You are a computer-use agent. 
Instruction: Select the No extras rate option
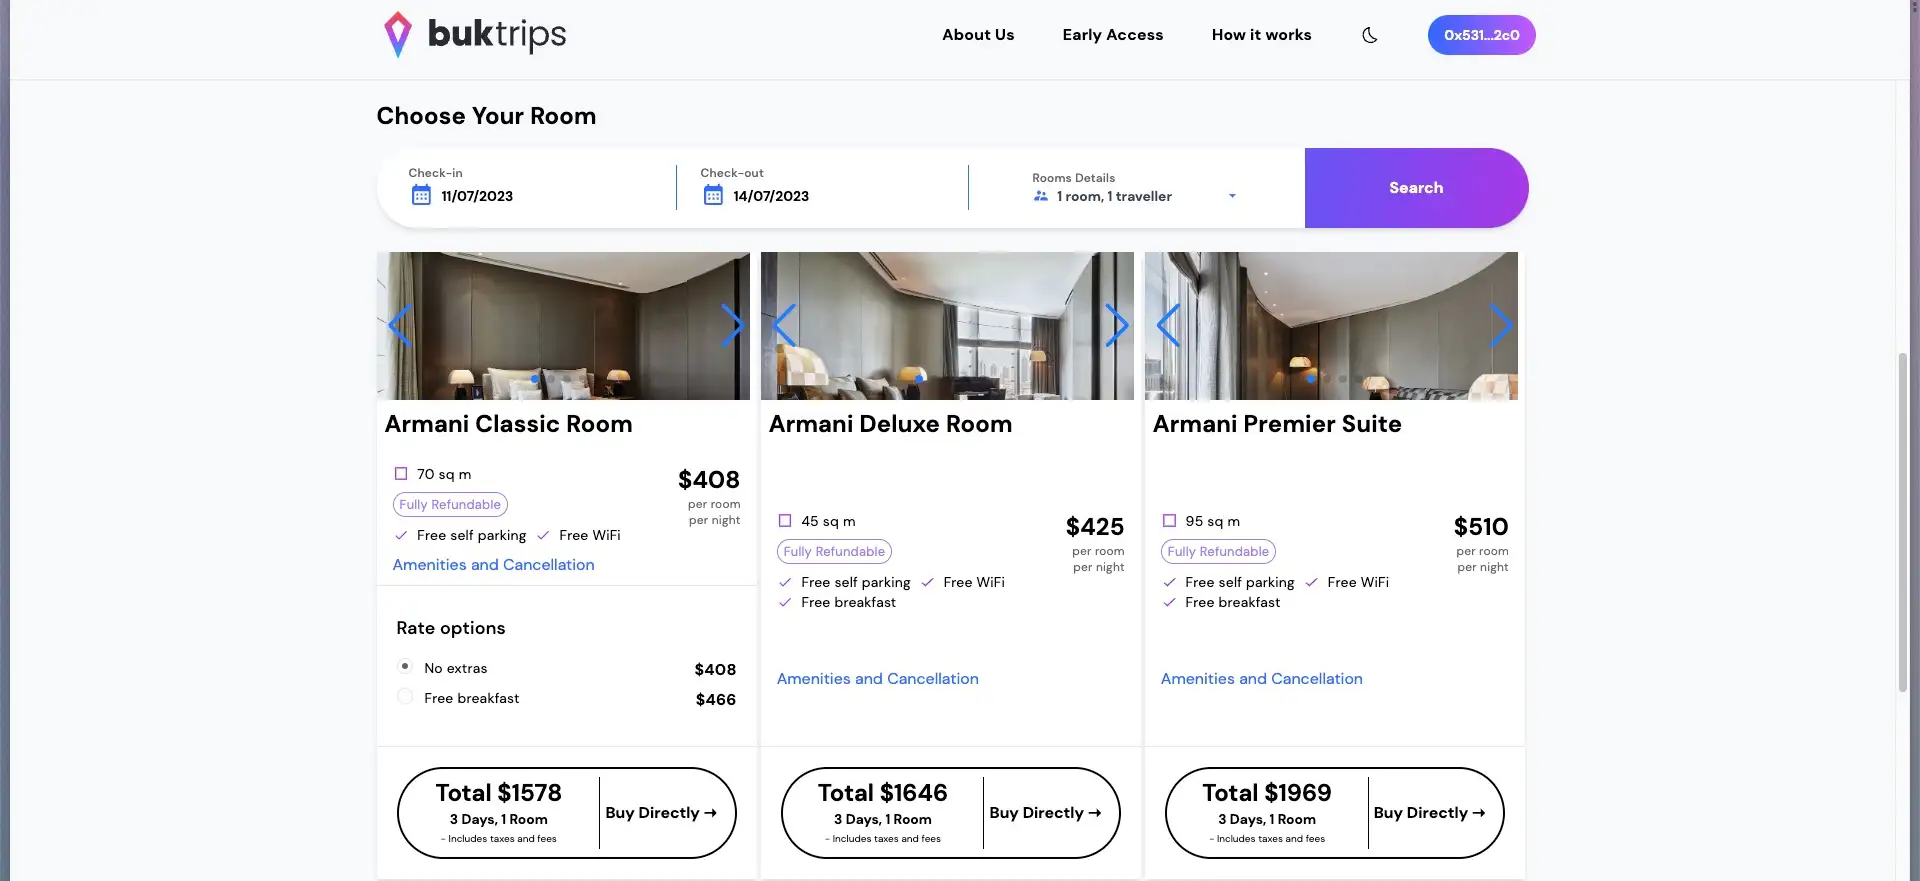coord(405,666)
